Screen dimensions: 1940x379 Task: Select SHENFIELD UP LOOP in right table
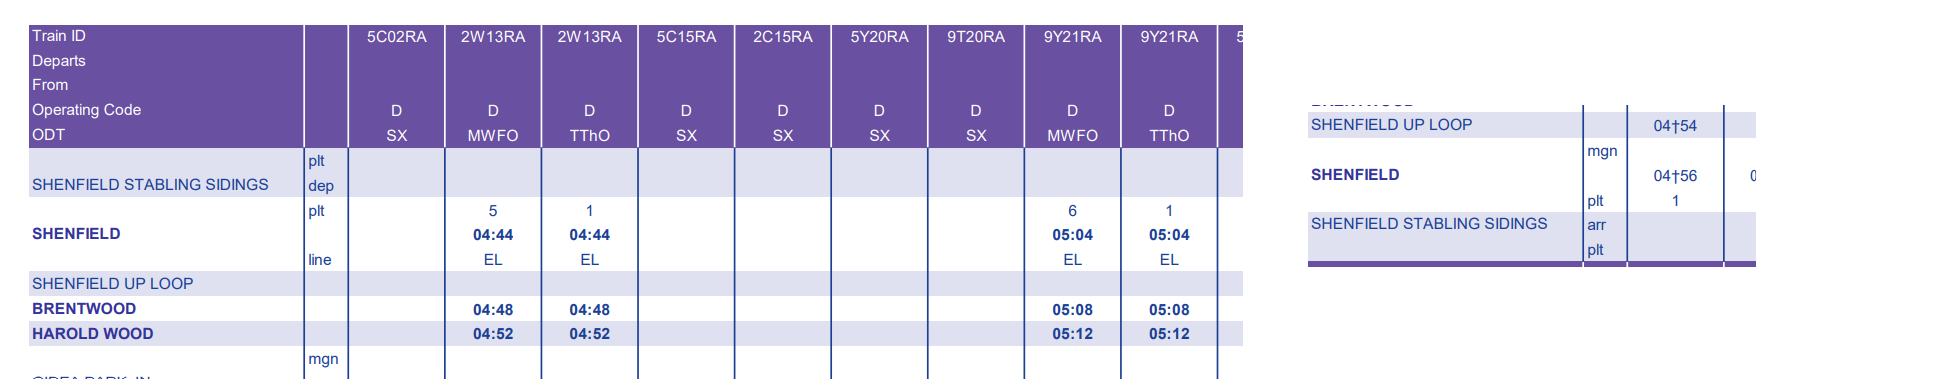[1391, 125]
